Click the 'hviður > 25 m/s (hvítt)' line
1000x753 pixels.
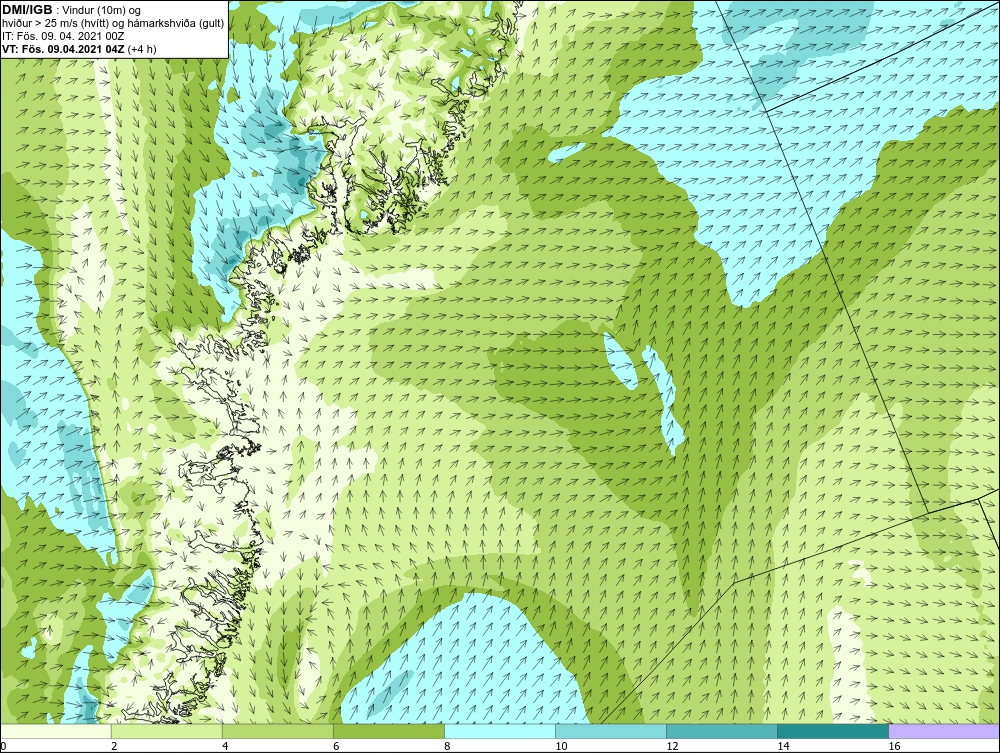tap(55, 24)
